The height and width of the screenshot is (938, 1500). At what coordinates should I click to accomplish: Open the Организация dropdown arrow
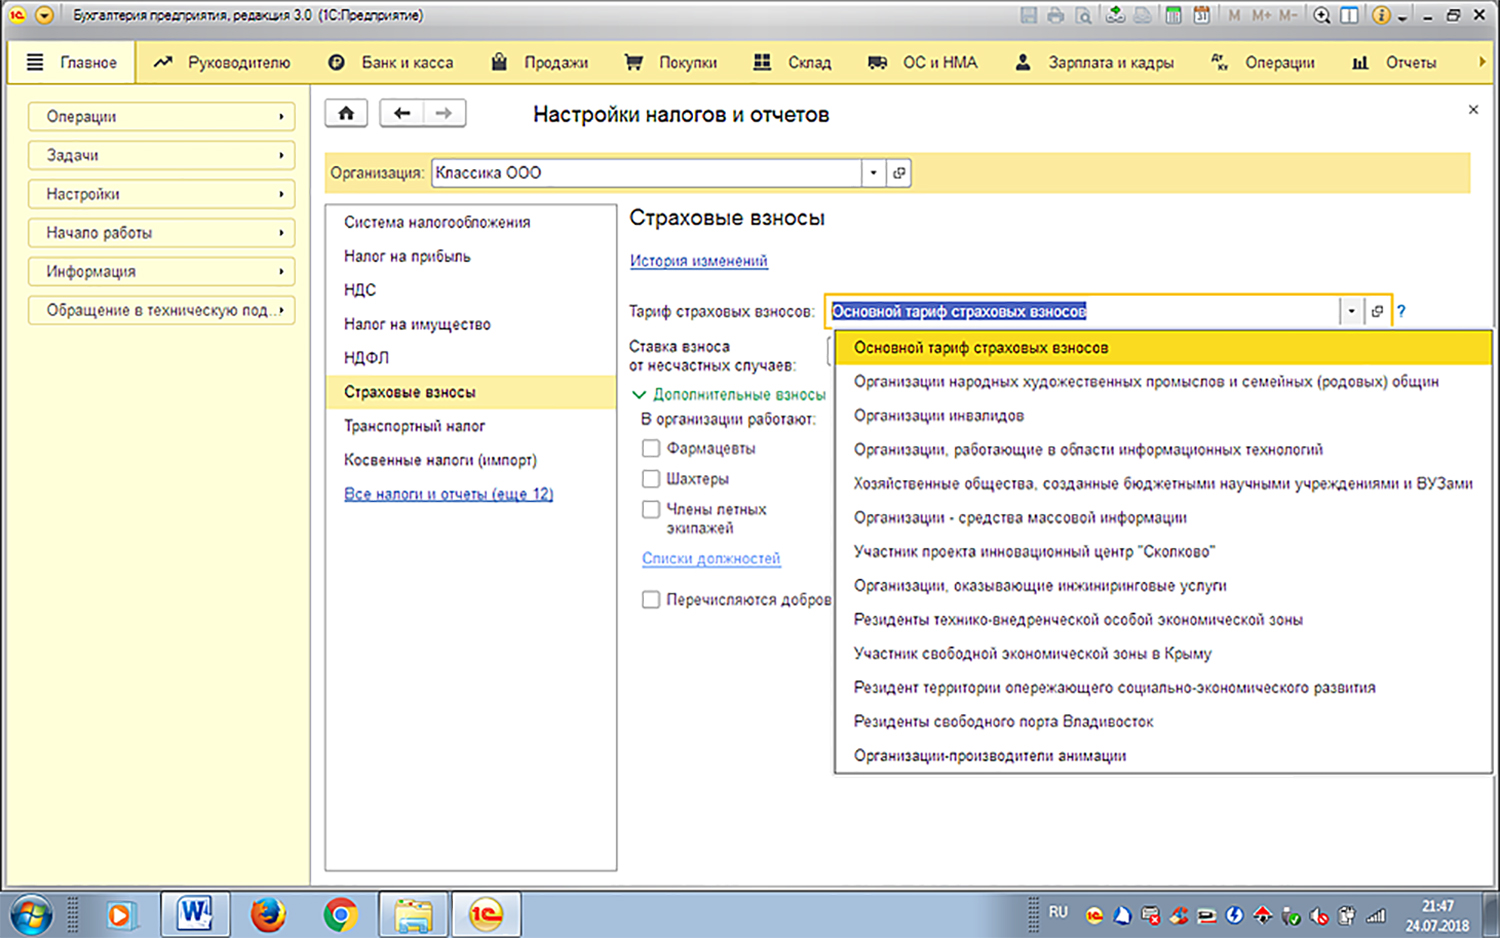(x=873, y=173)
